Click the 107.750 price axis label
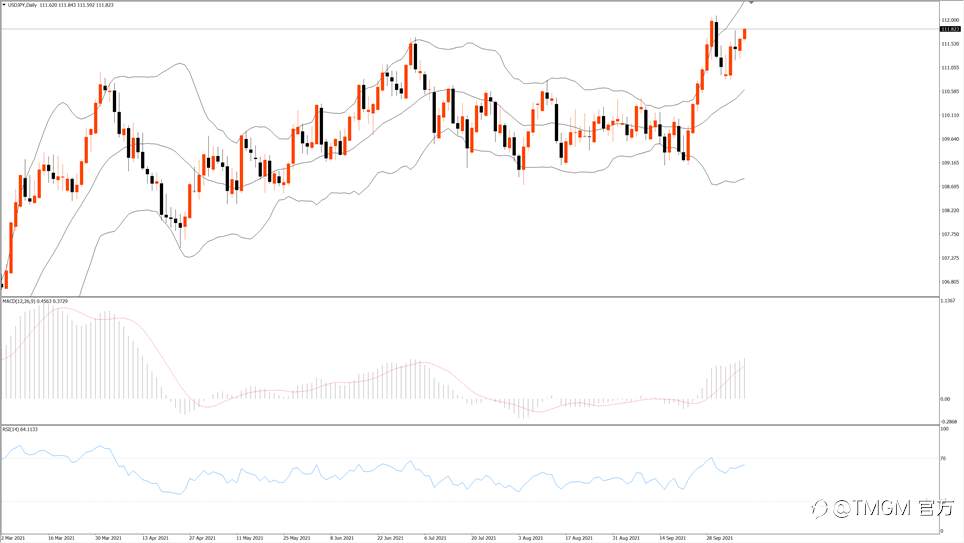 [x=950, y=234]
